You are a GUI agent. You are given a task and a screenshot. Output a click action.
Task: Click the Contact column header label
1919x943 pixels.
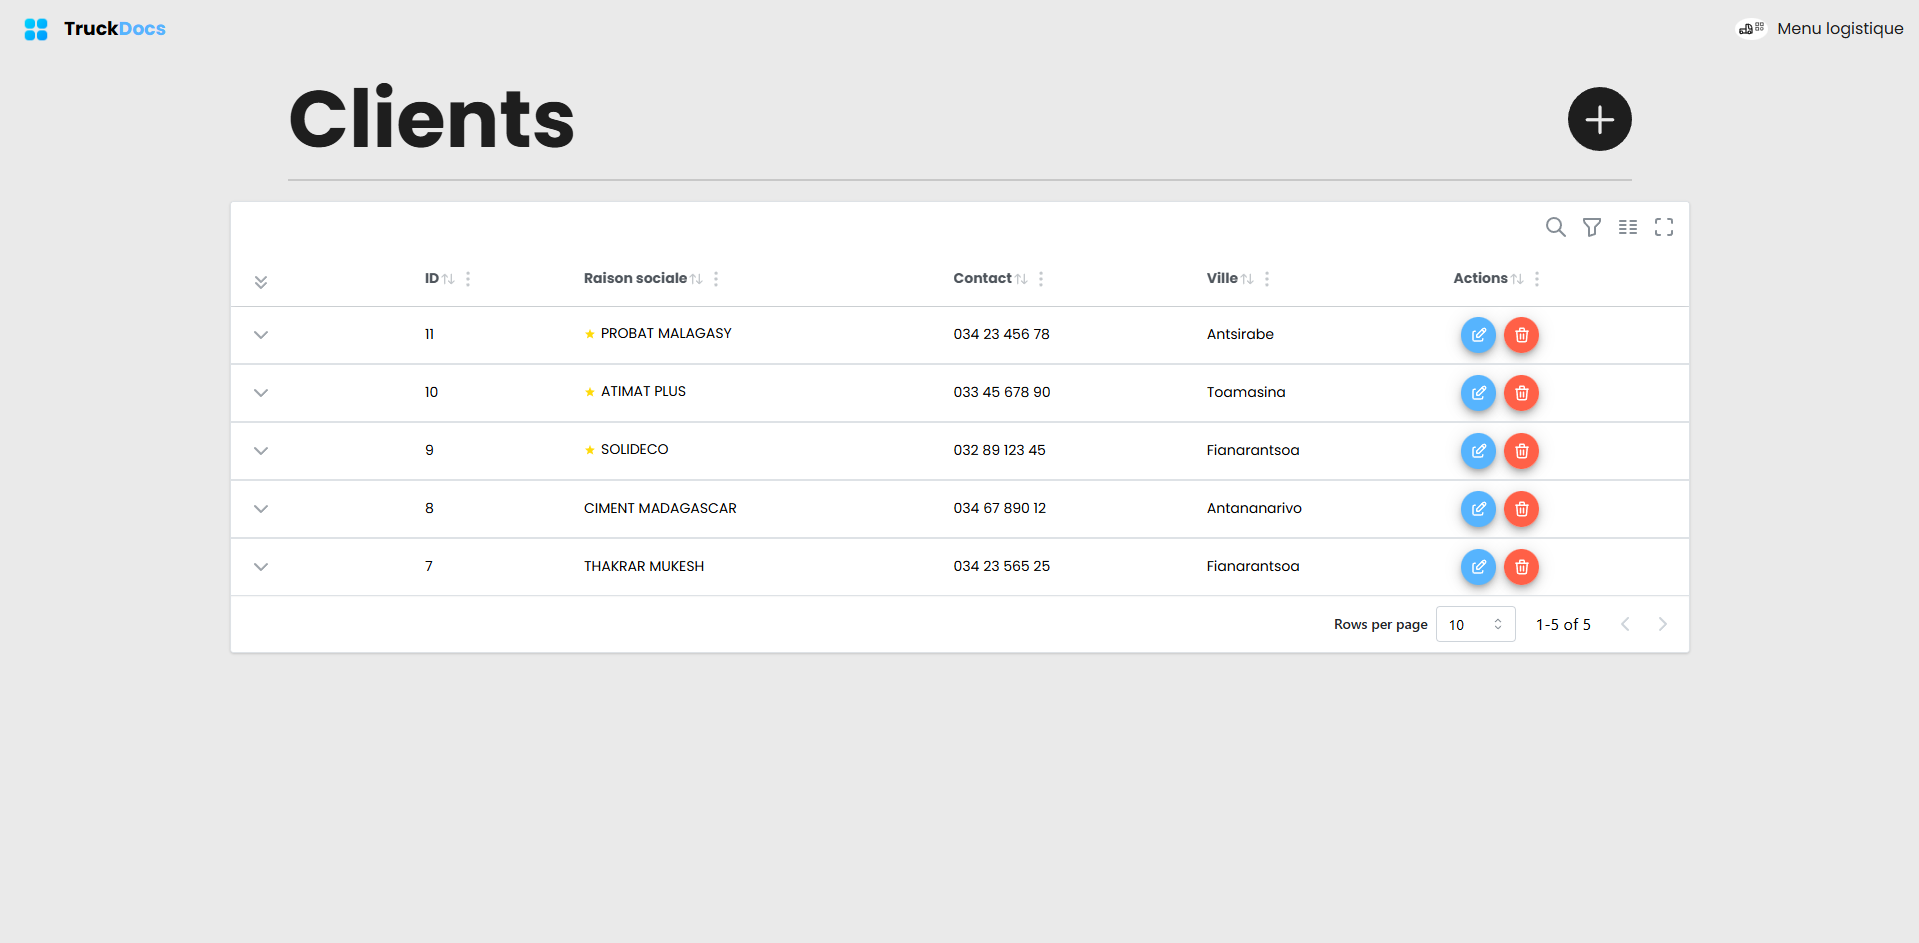tap(982, 278)
